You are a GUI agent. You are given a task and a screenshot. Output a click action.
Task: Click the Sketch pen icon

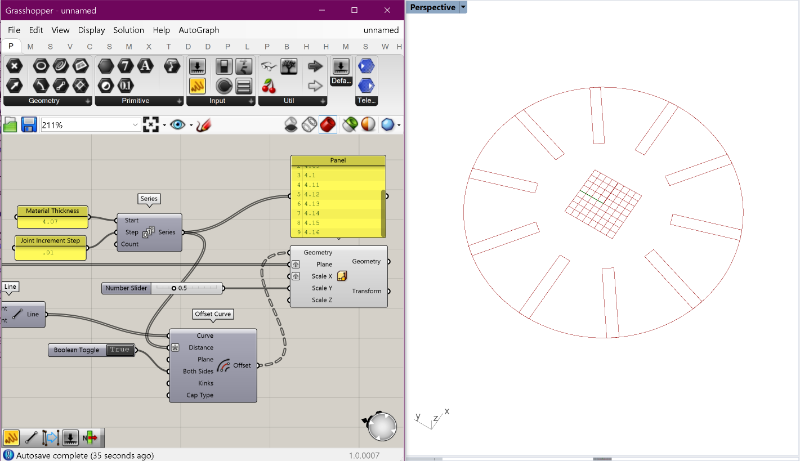point(204,124)
